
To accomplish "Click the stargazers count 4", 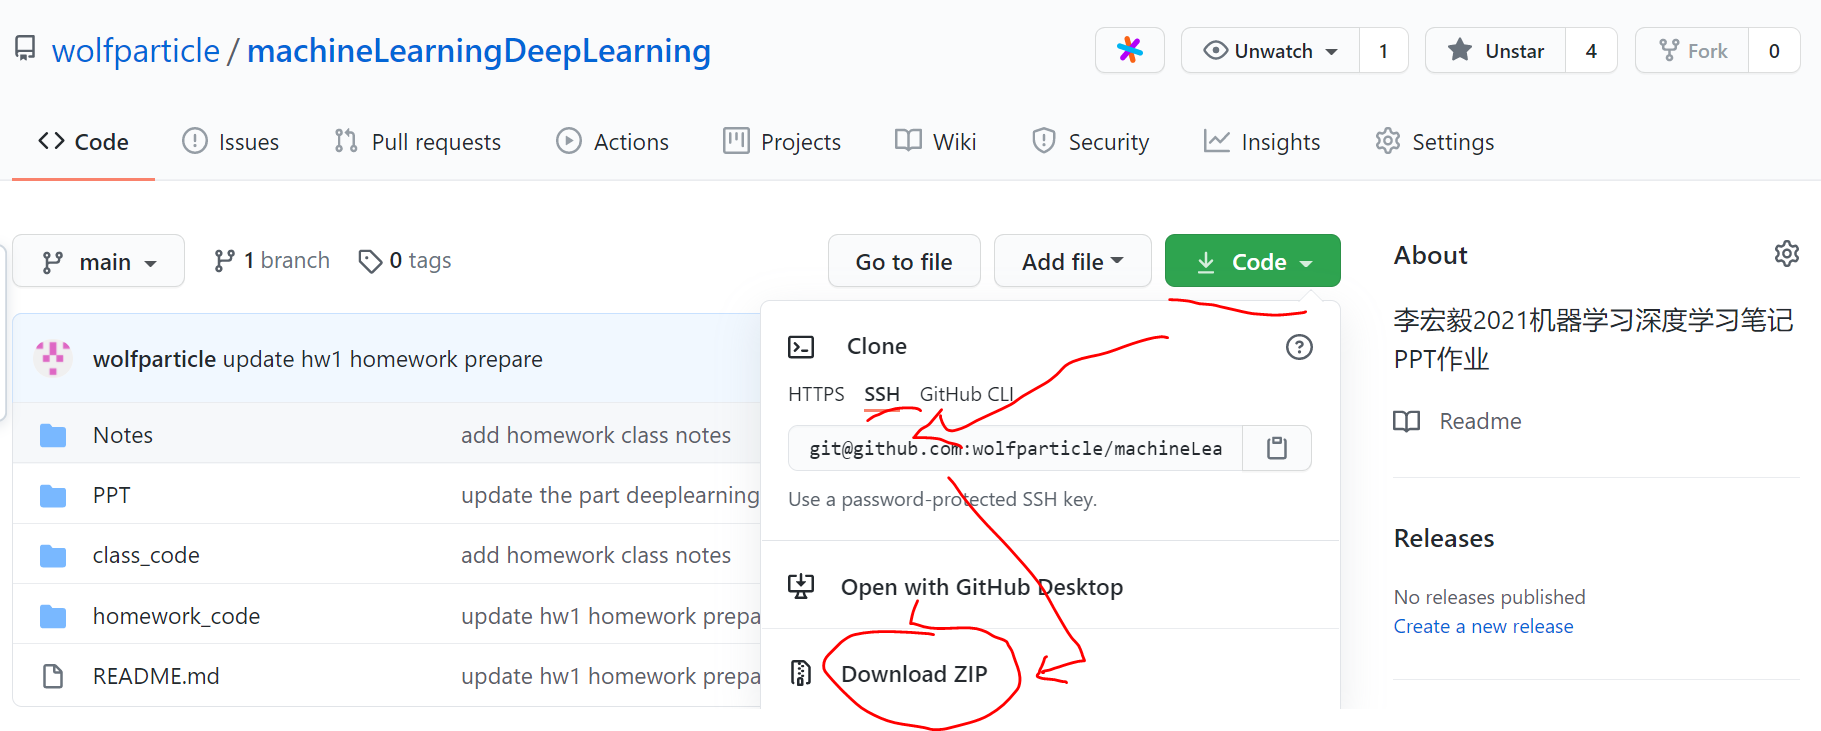I will click(x=1591, y=50).
